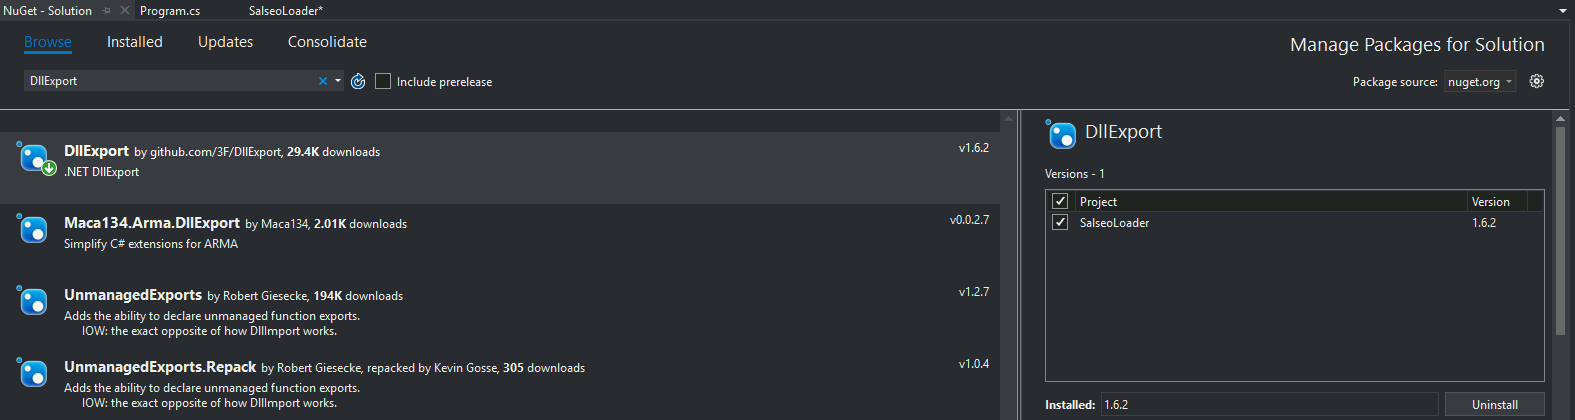1575x420 pixels.
Task: Click the UnmanagedExports package icon
Action: tap(33, 301)
